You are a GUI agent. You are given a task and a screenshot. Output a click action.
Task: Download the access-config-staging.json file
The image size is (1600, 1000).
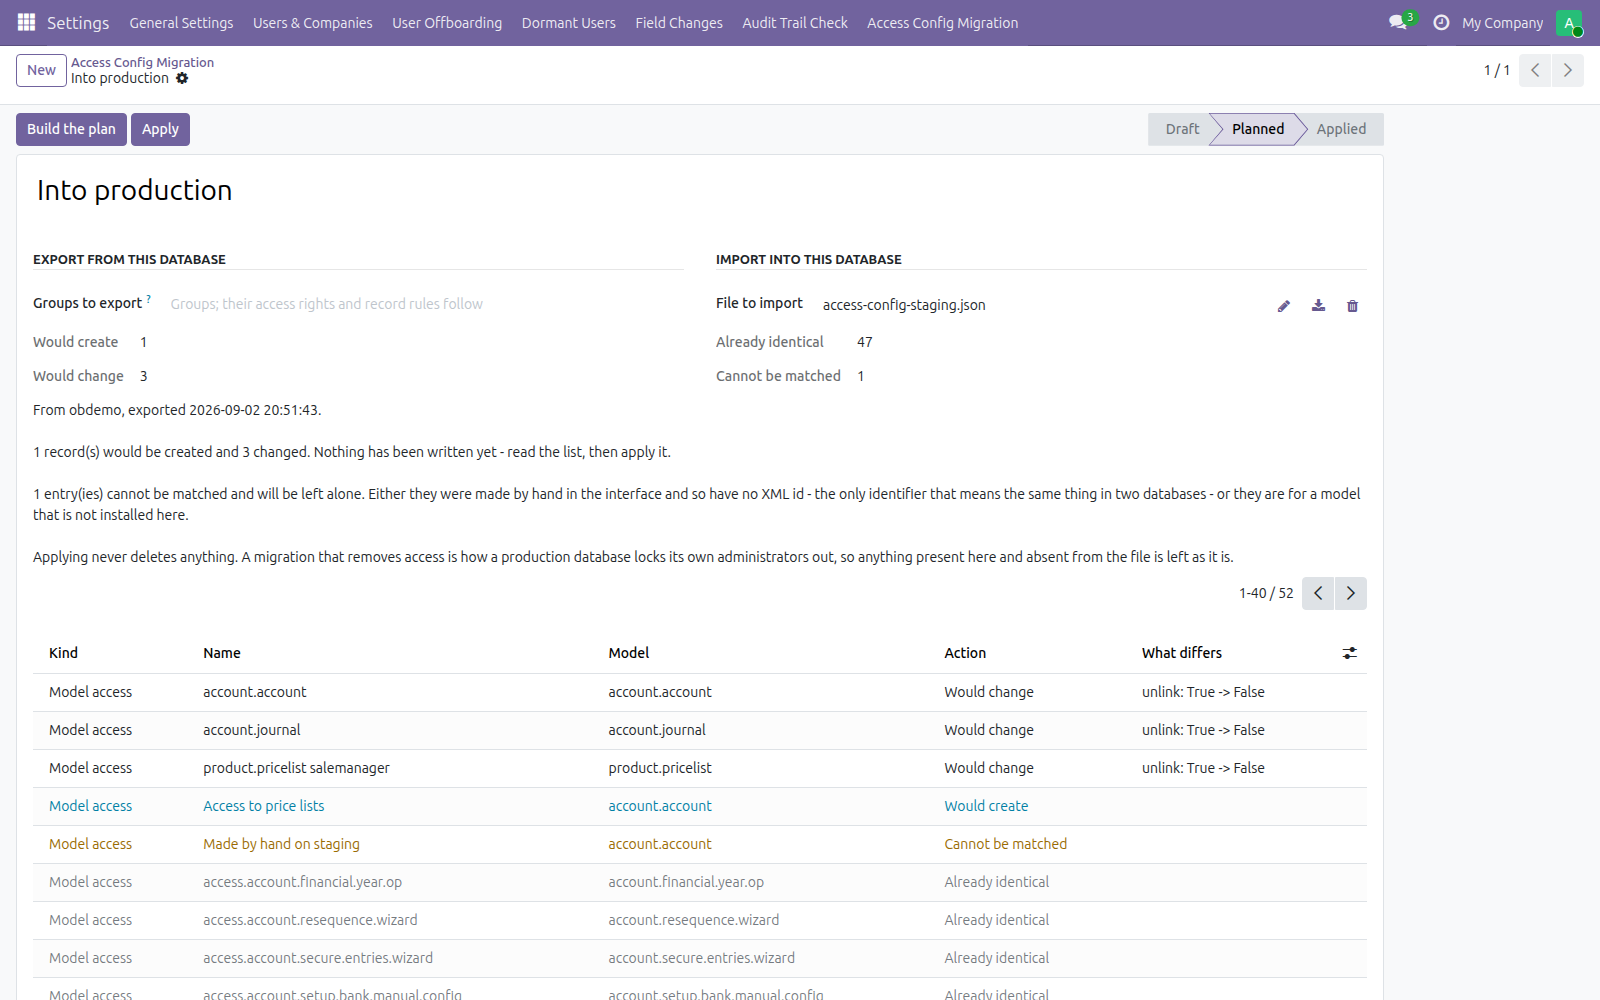1319,306
